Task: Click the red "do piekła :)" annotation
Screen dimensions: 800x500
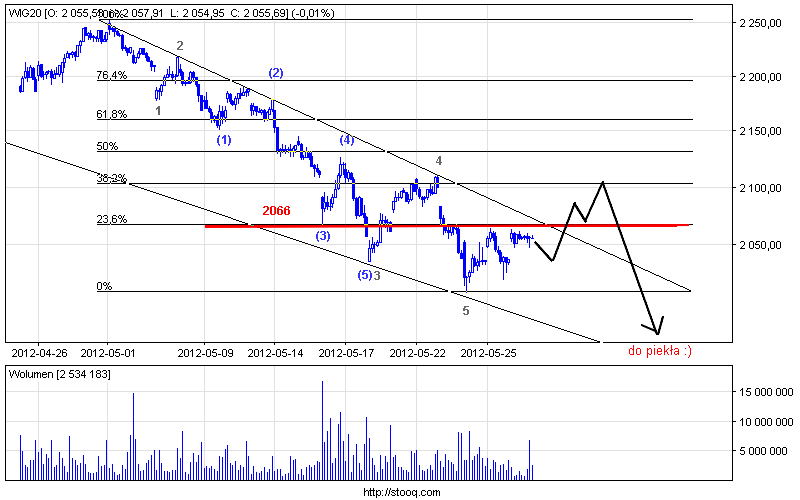Action: click(660, 351)
